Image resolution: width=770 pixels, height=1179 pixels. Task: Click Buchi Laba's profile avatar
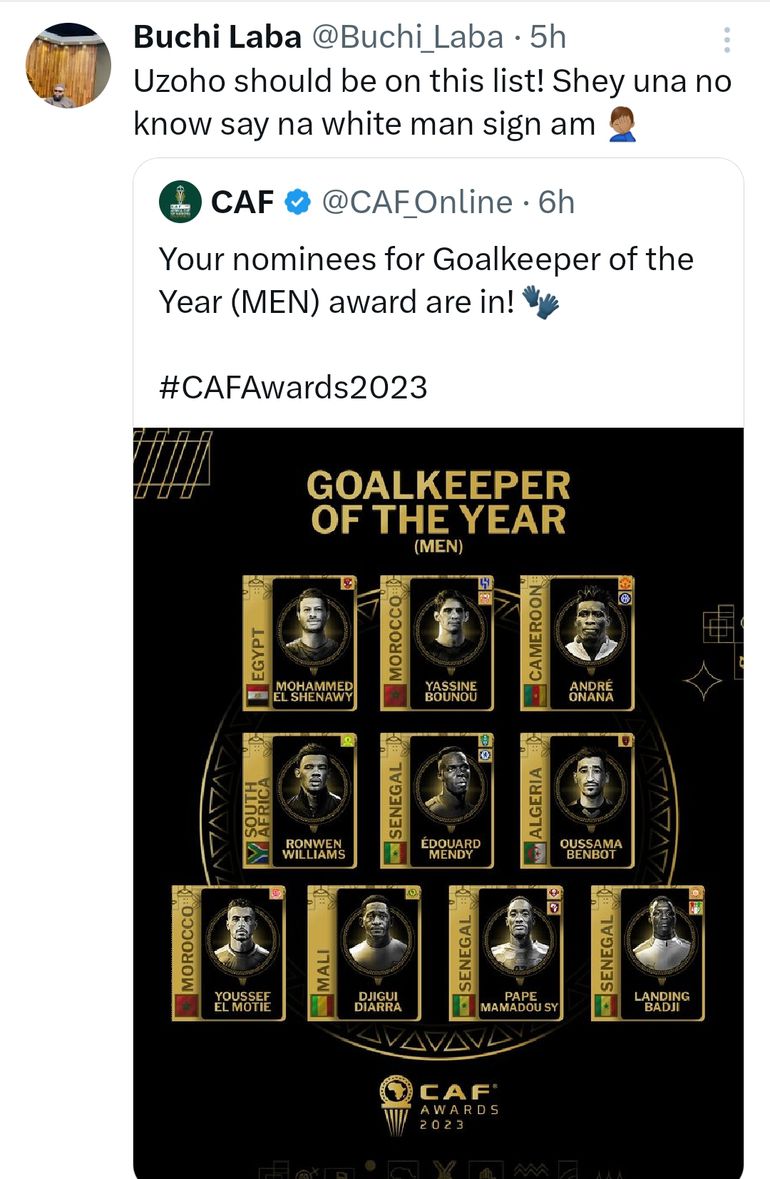tap(66, 65)
